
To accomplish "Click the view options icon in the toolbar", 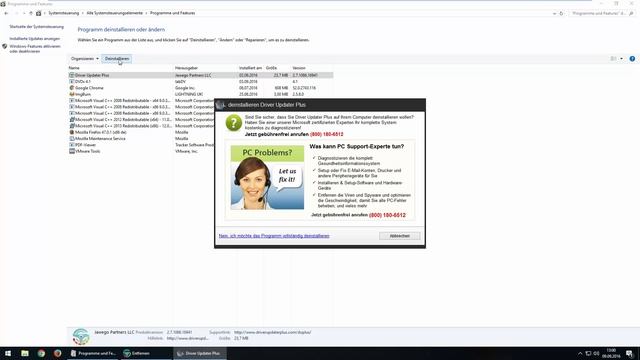I will point(613,59).
